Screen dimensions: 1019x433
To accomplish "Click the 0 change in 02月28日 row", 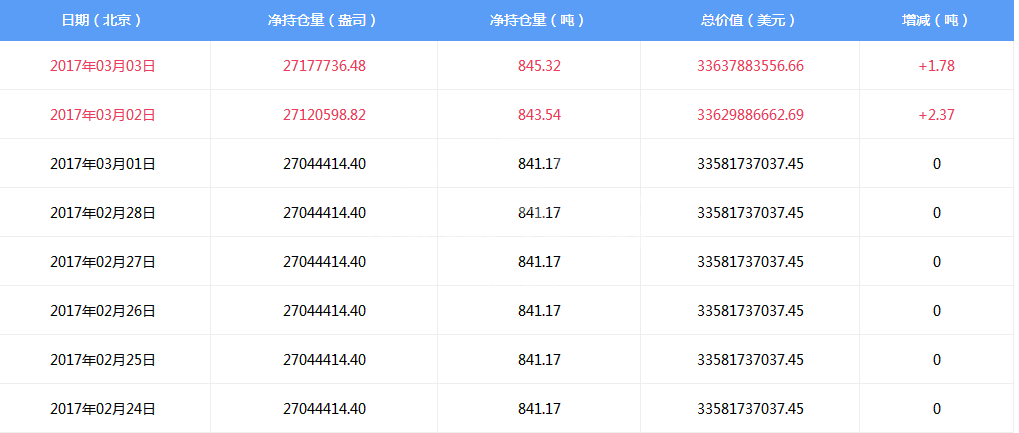I will [936, 213].
